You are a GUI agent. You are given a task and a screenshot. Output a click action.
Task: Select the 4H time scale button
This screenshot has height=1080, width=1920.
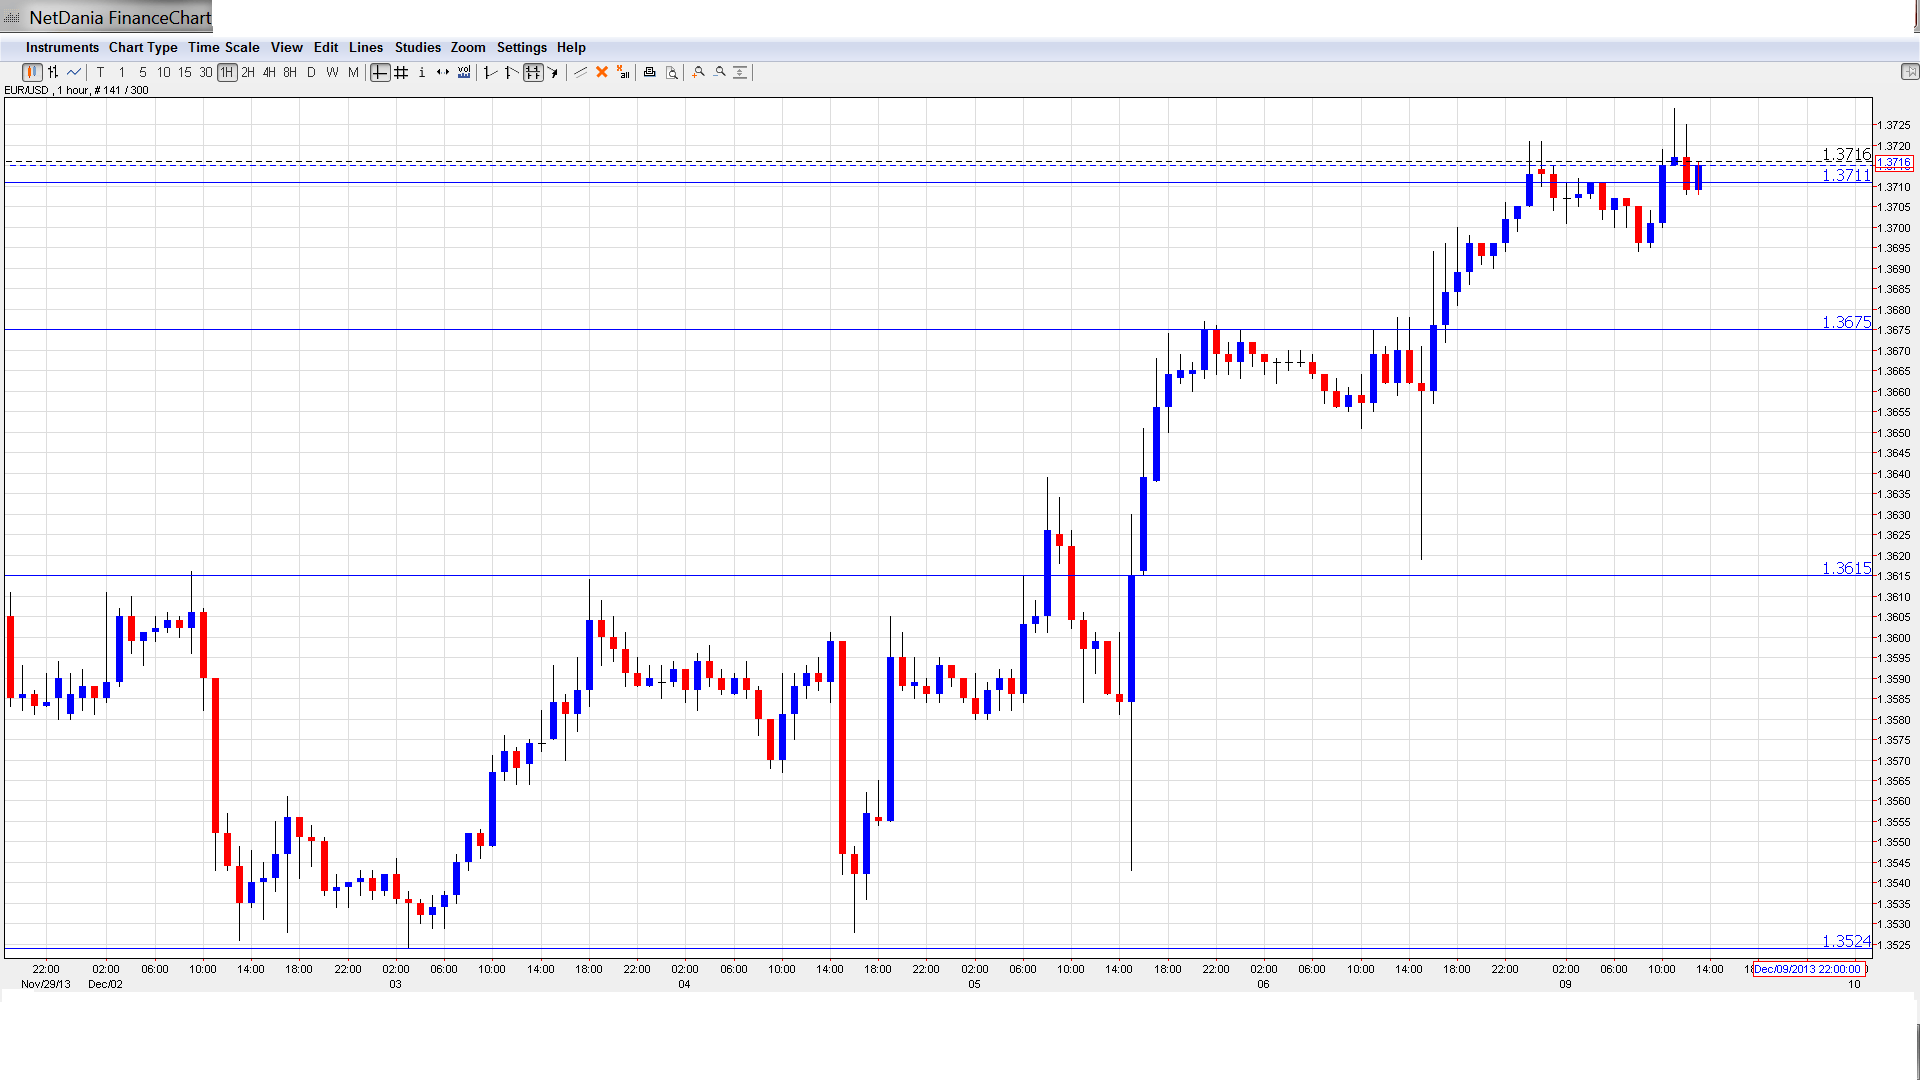point(269,72)
